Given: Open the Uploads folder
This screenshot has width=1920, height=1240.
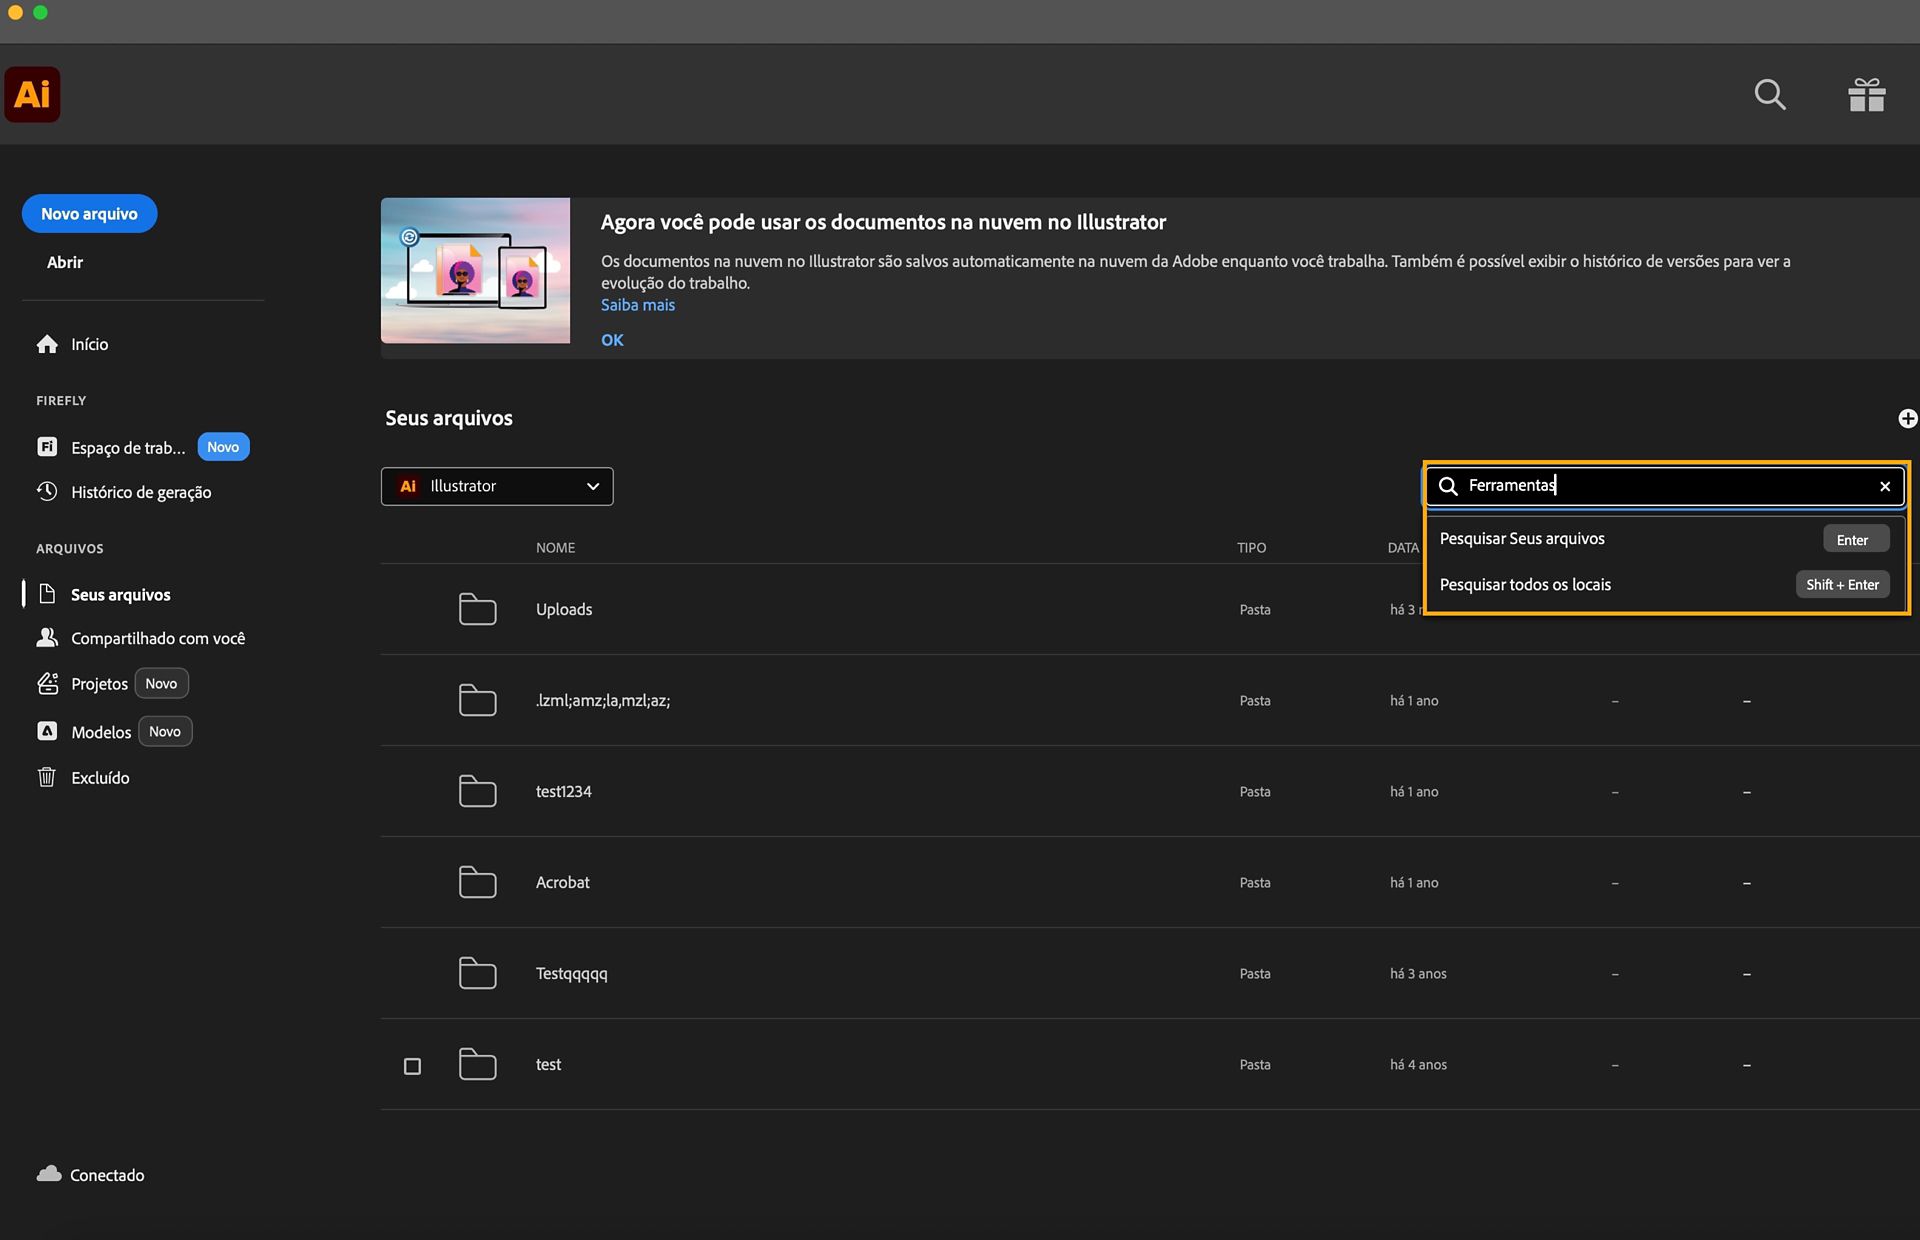Looking at the screenshot, I should [564, 609].
